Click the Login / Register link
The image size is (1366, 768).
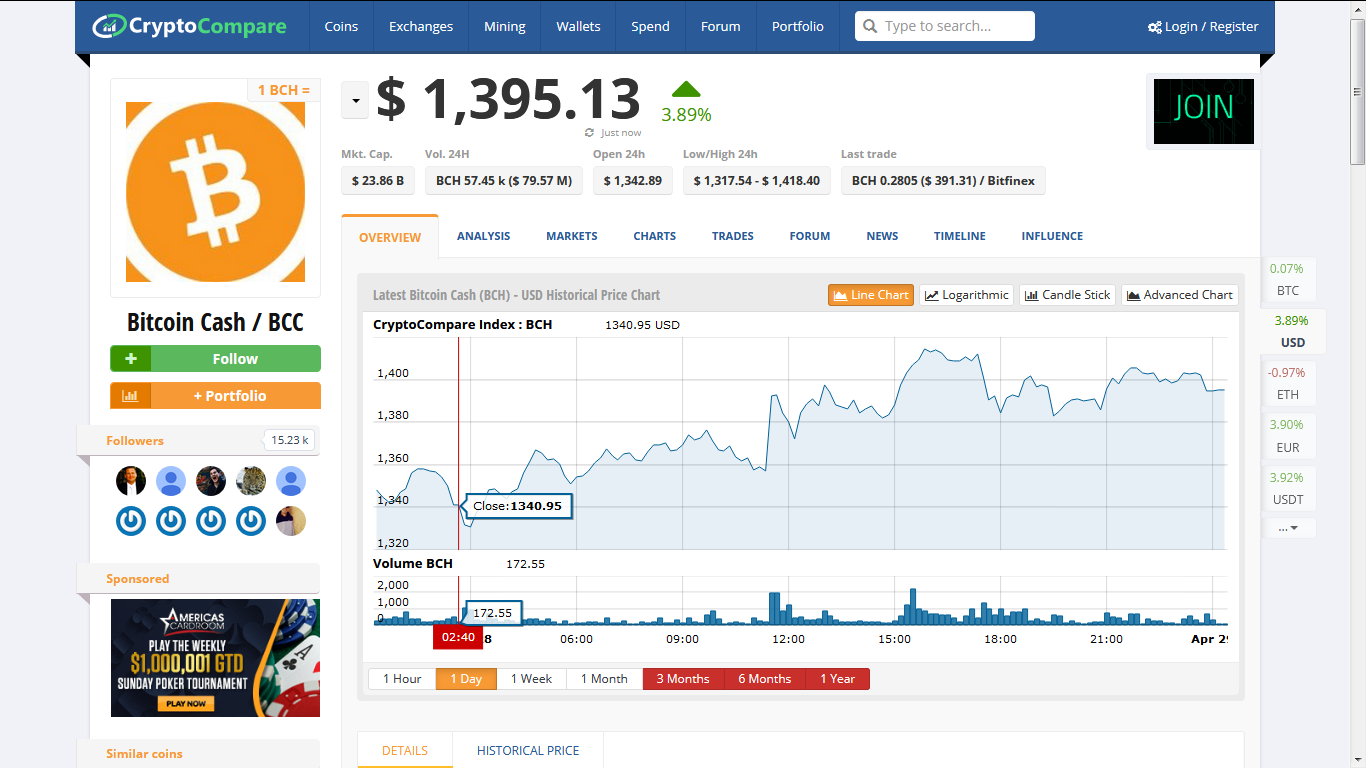1203,27
